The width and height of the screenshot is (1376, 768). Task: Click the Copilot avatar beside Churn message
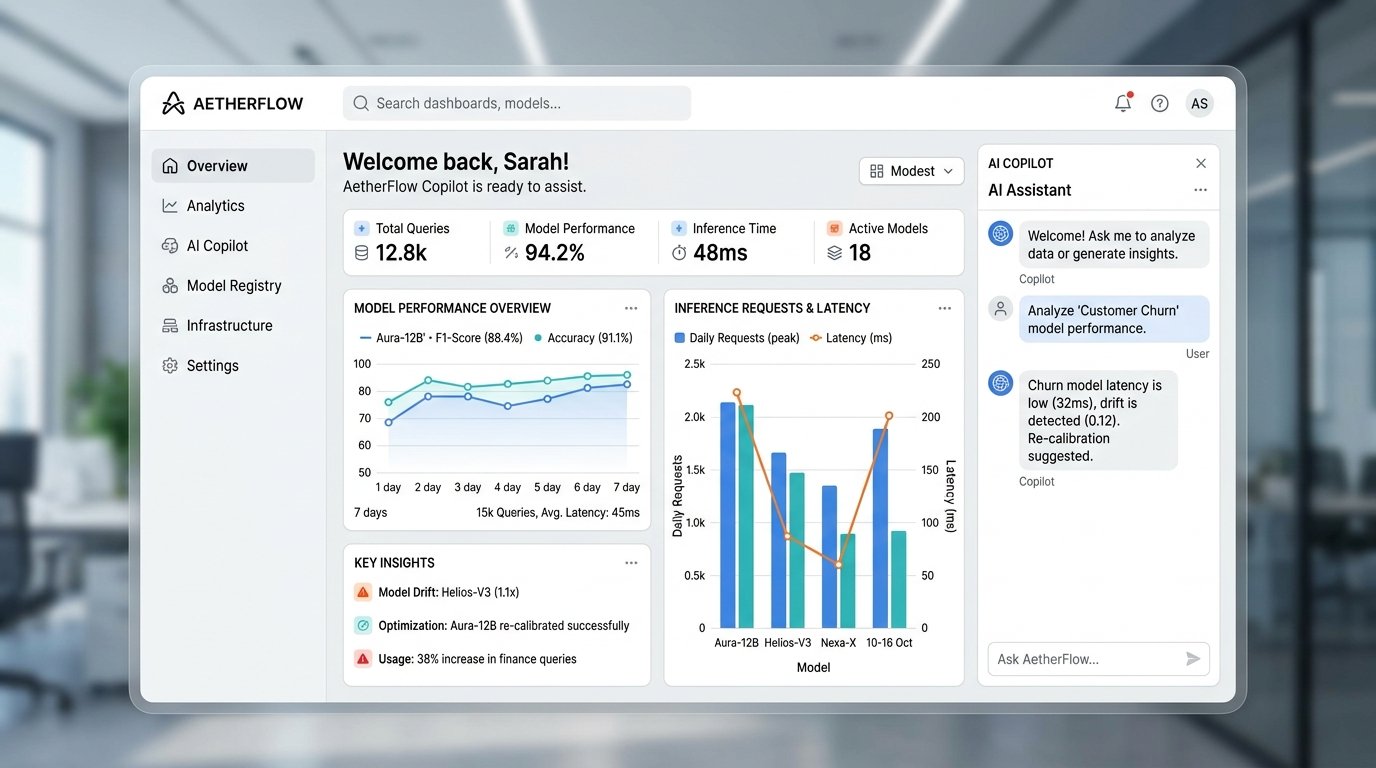(x=1001, y=383)
